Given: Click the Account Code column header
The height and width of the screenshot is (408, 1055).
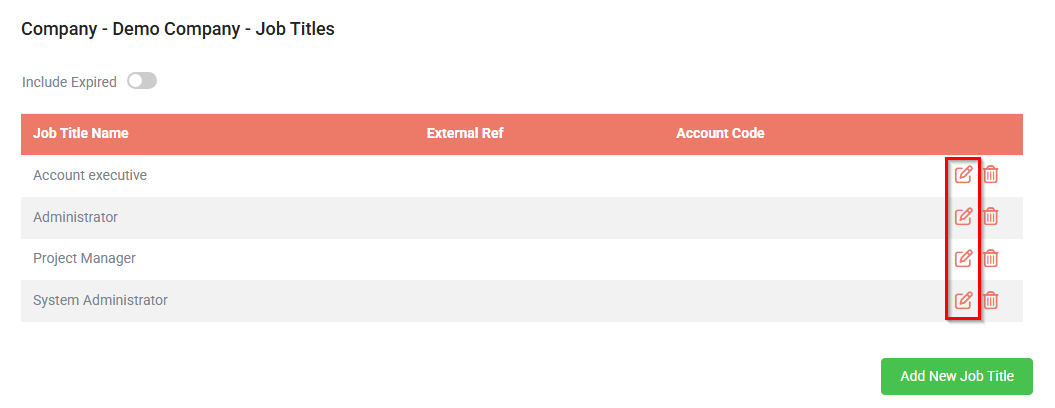Looking at the screenshot, I should coord(720,133).
